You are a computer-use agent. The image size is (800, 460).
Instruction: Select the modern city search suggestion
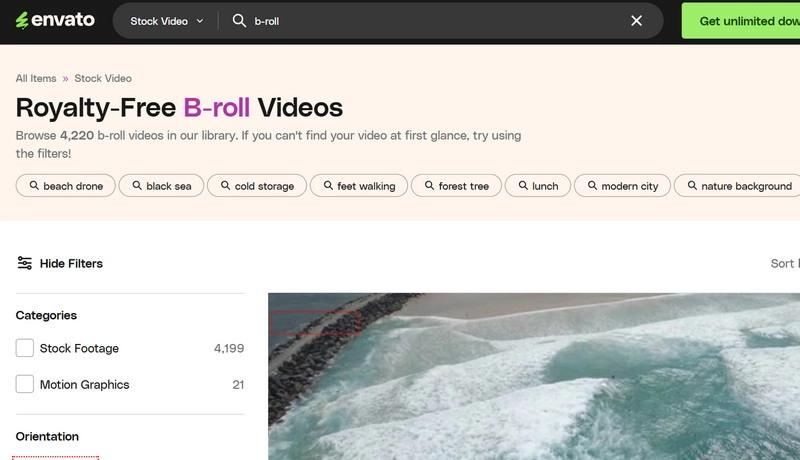click(x=622, y=186)
